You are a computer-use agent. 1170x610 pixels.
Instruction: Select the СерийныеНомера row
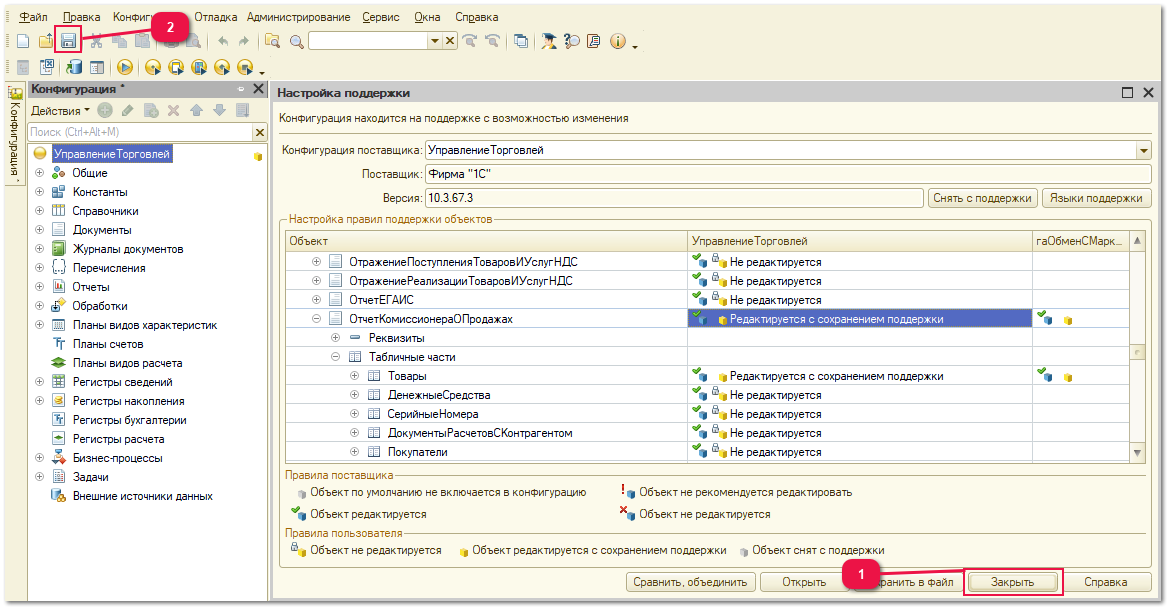[433, 414]
